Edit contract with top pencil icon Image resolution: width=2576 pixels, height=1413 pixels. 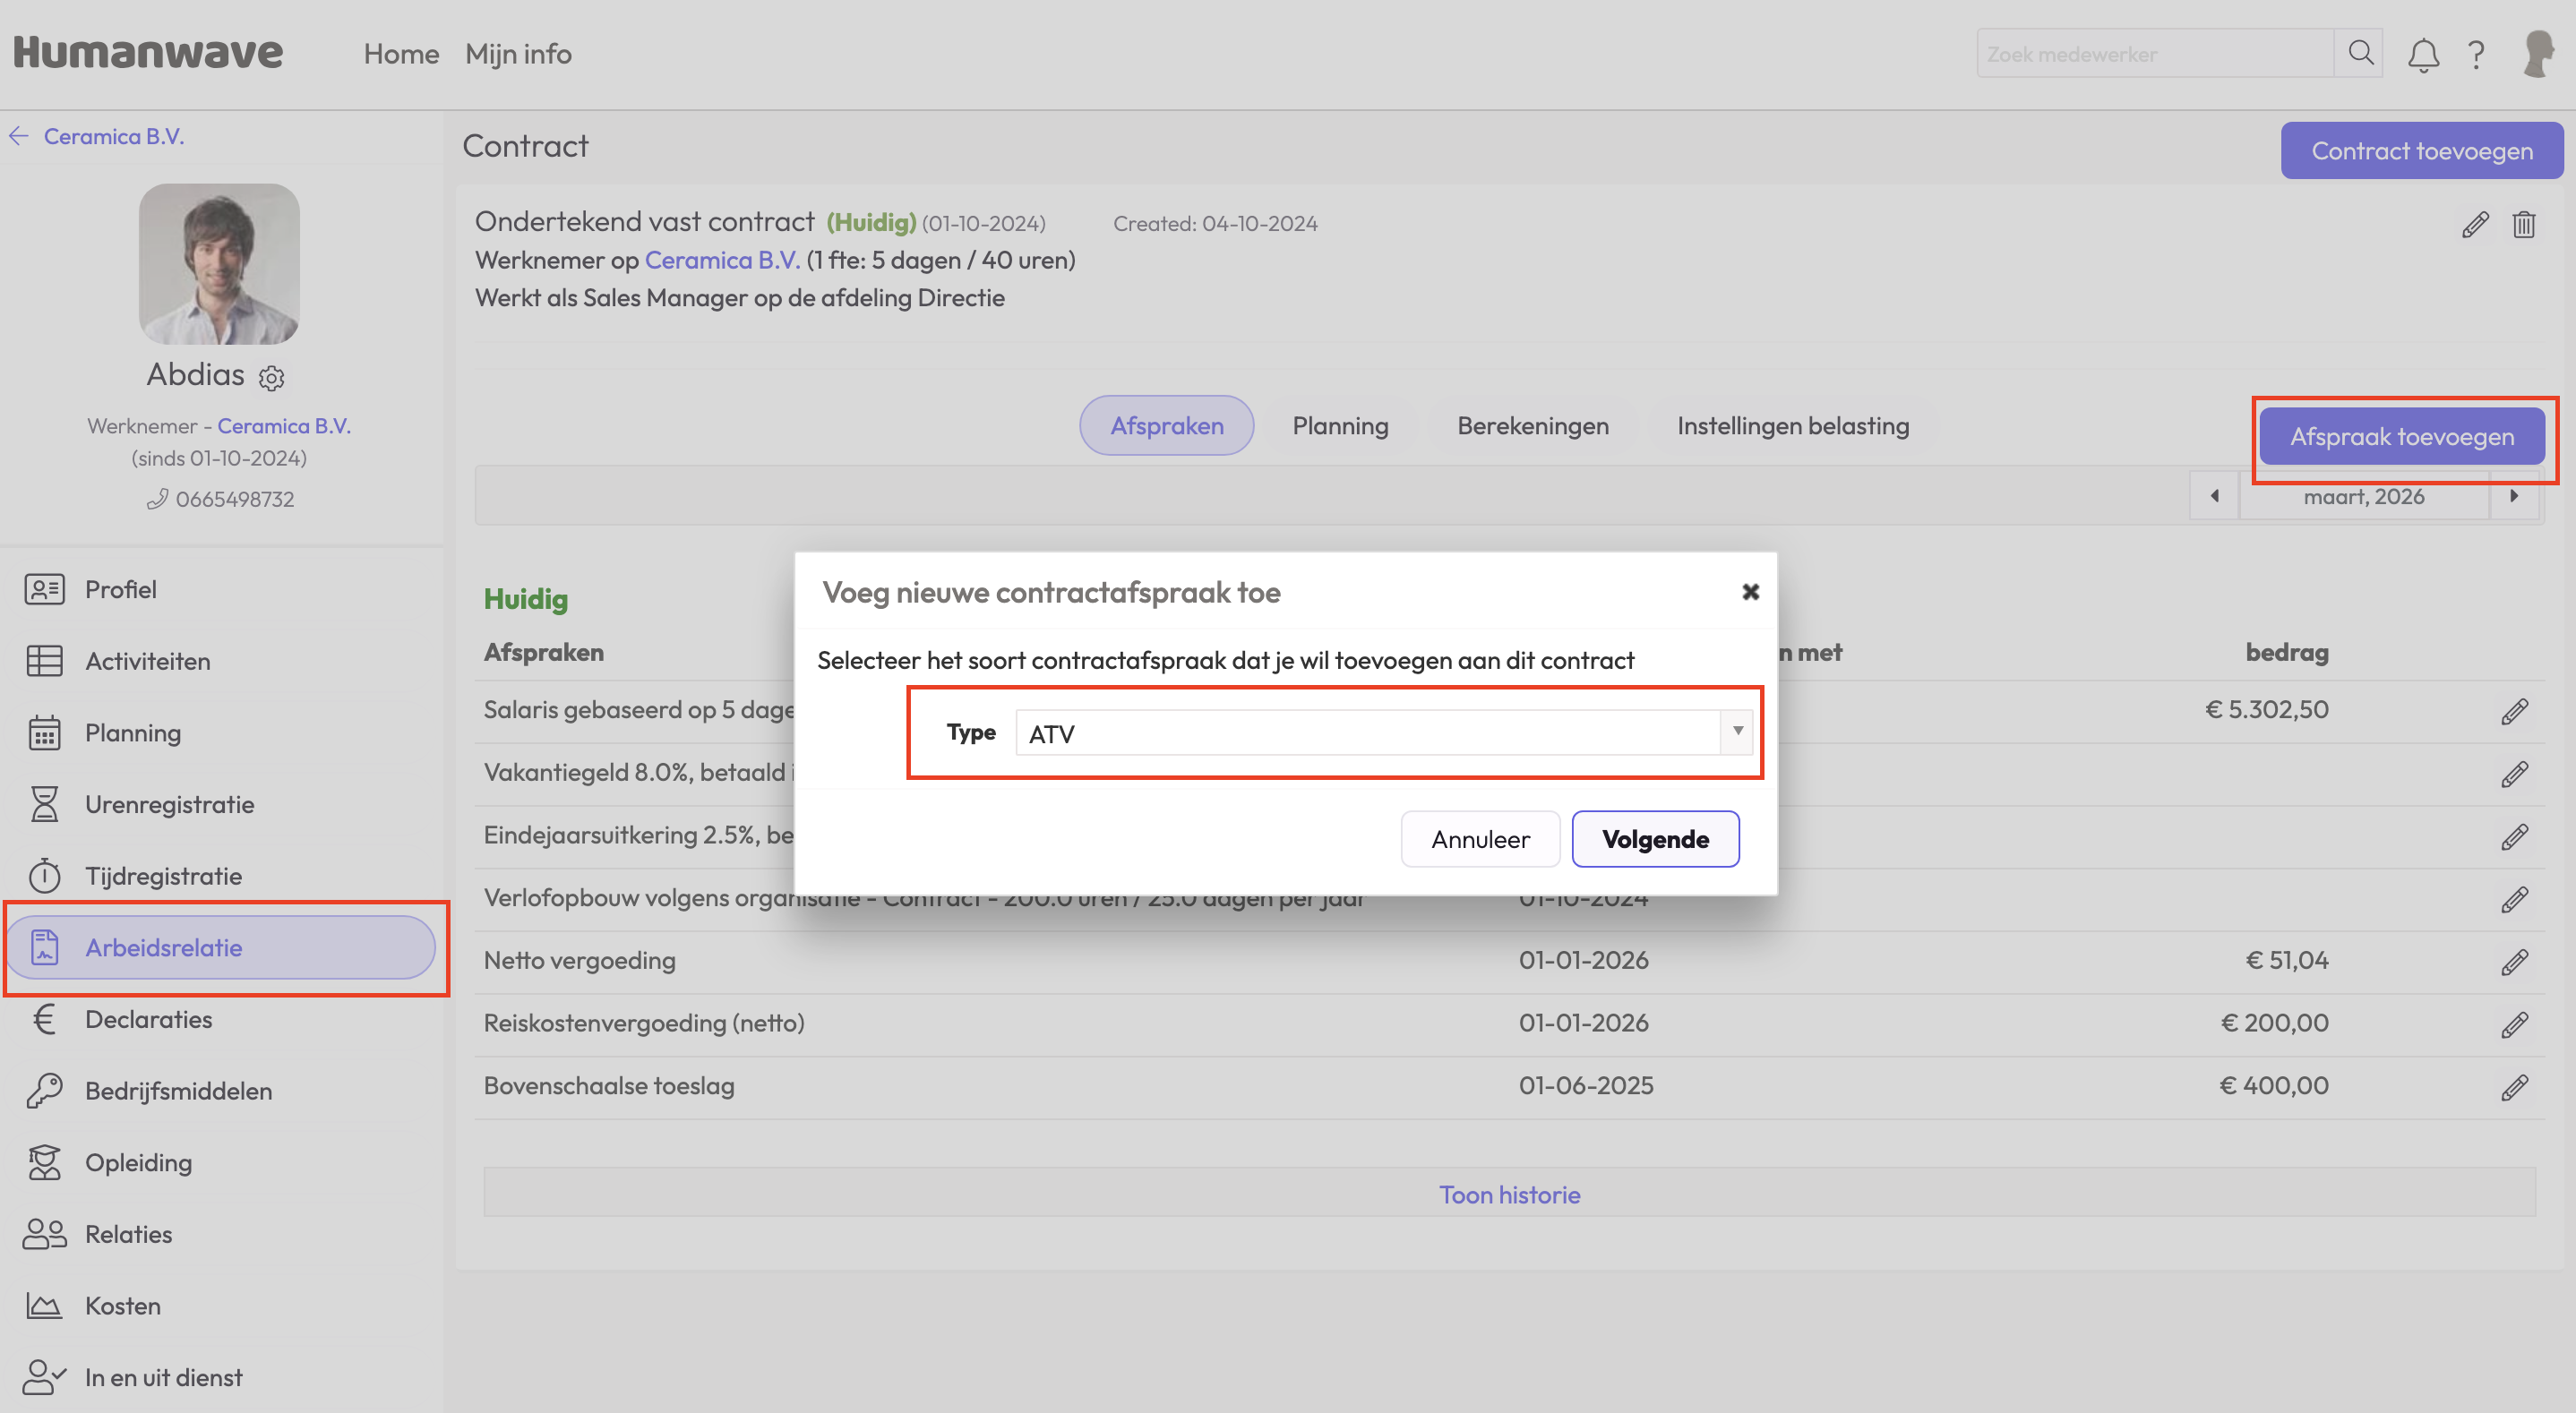pos(2475,225)
